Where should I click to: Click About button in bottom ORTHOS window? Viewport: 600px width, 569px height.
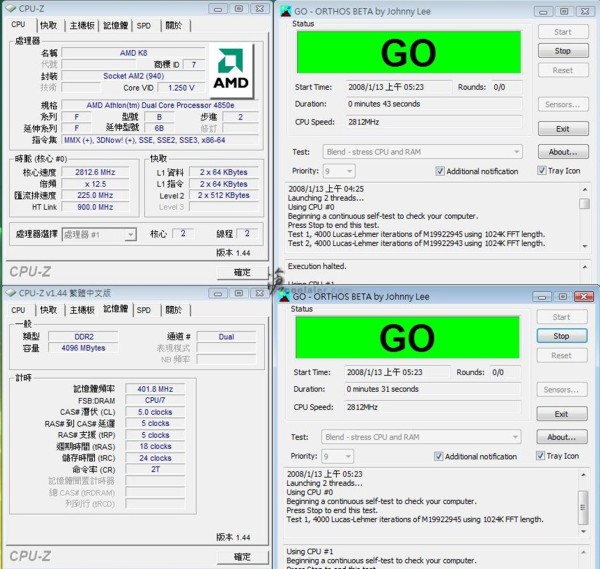[x=561, y=437]
